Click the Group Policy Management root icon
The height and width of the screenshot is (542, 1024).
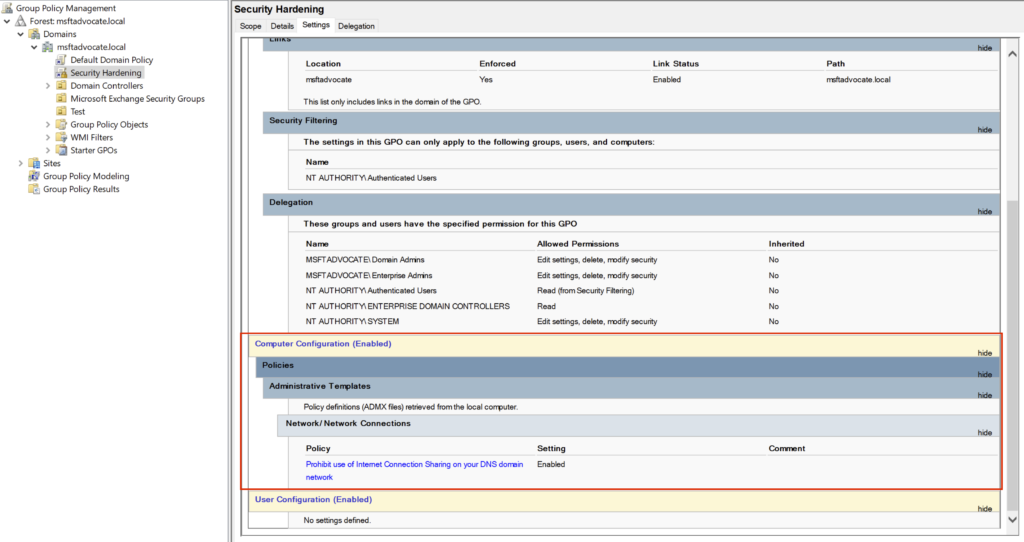[8, 8]
